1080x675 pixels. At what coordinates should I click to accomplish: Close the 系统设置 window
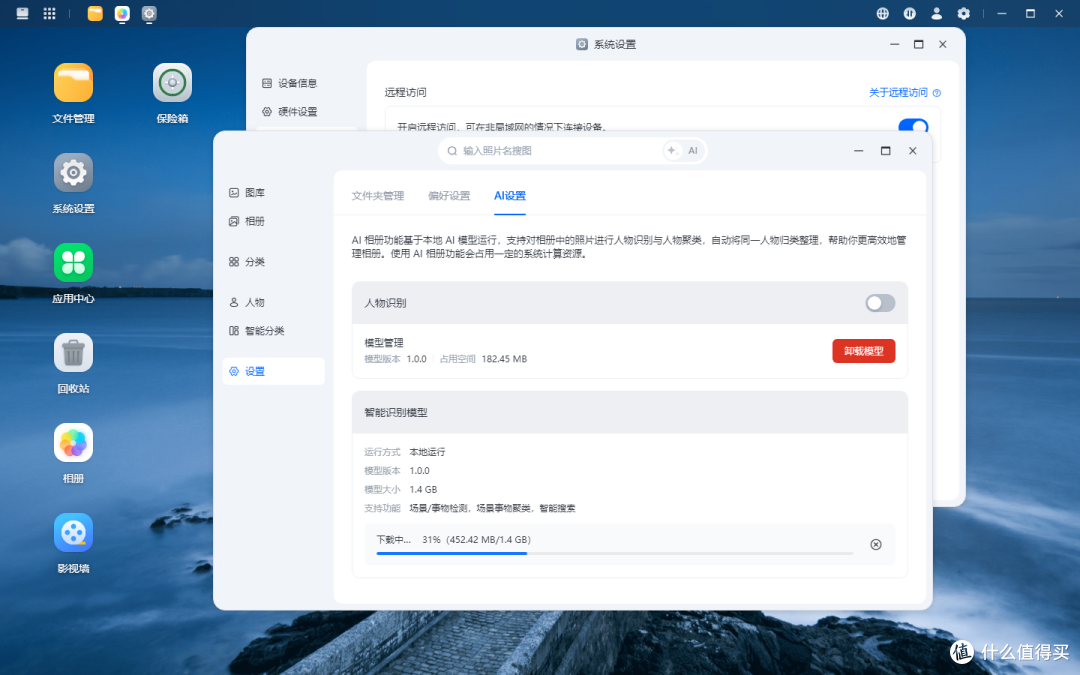coord(942,44)
